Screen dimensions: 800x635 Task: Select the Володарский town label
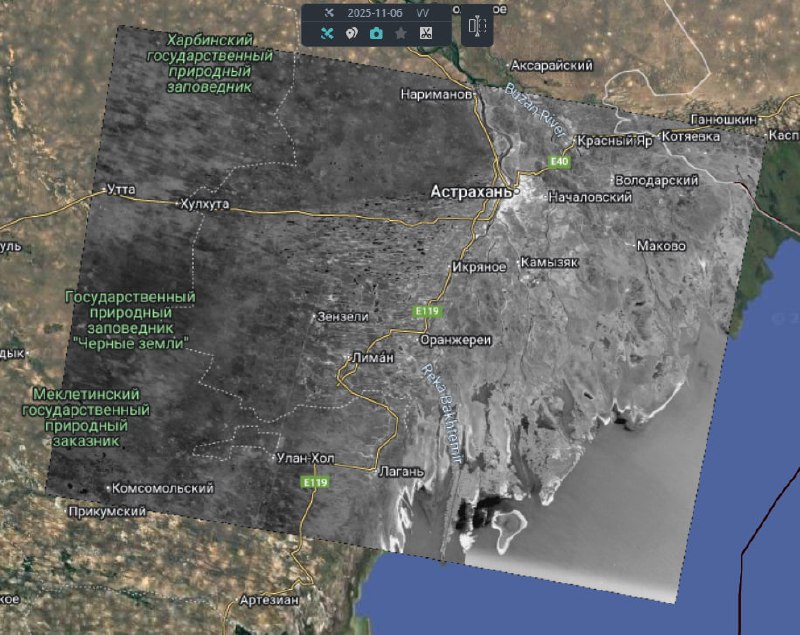654,180
